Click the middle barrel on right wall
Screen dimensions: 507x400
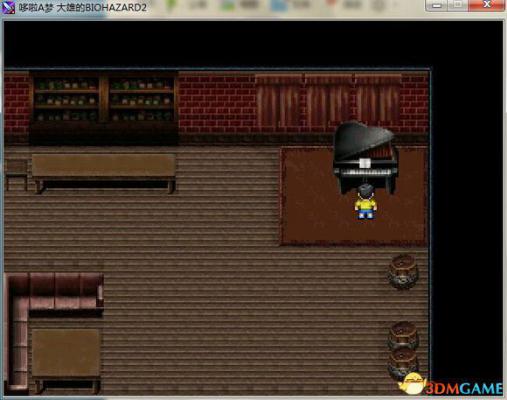pyautogui.click(x=403, y=335)
